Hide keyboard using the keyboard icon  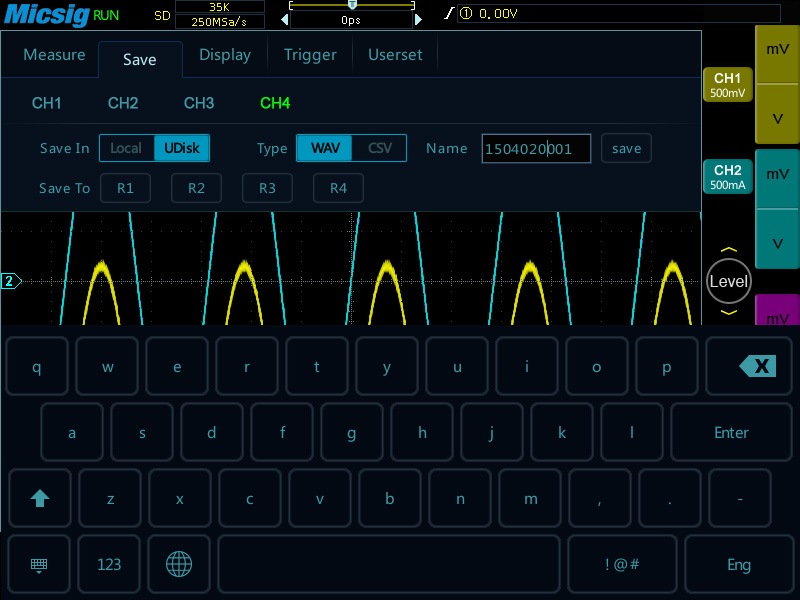pyautogui.click(x=39, y=564)
